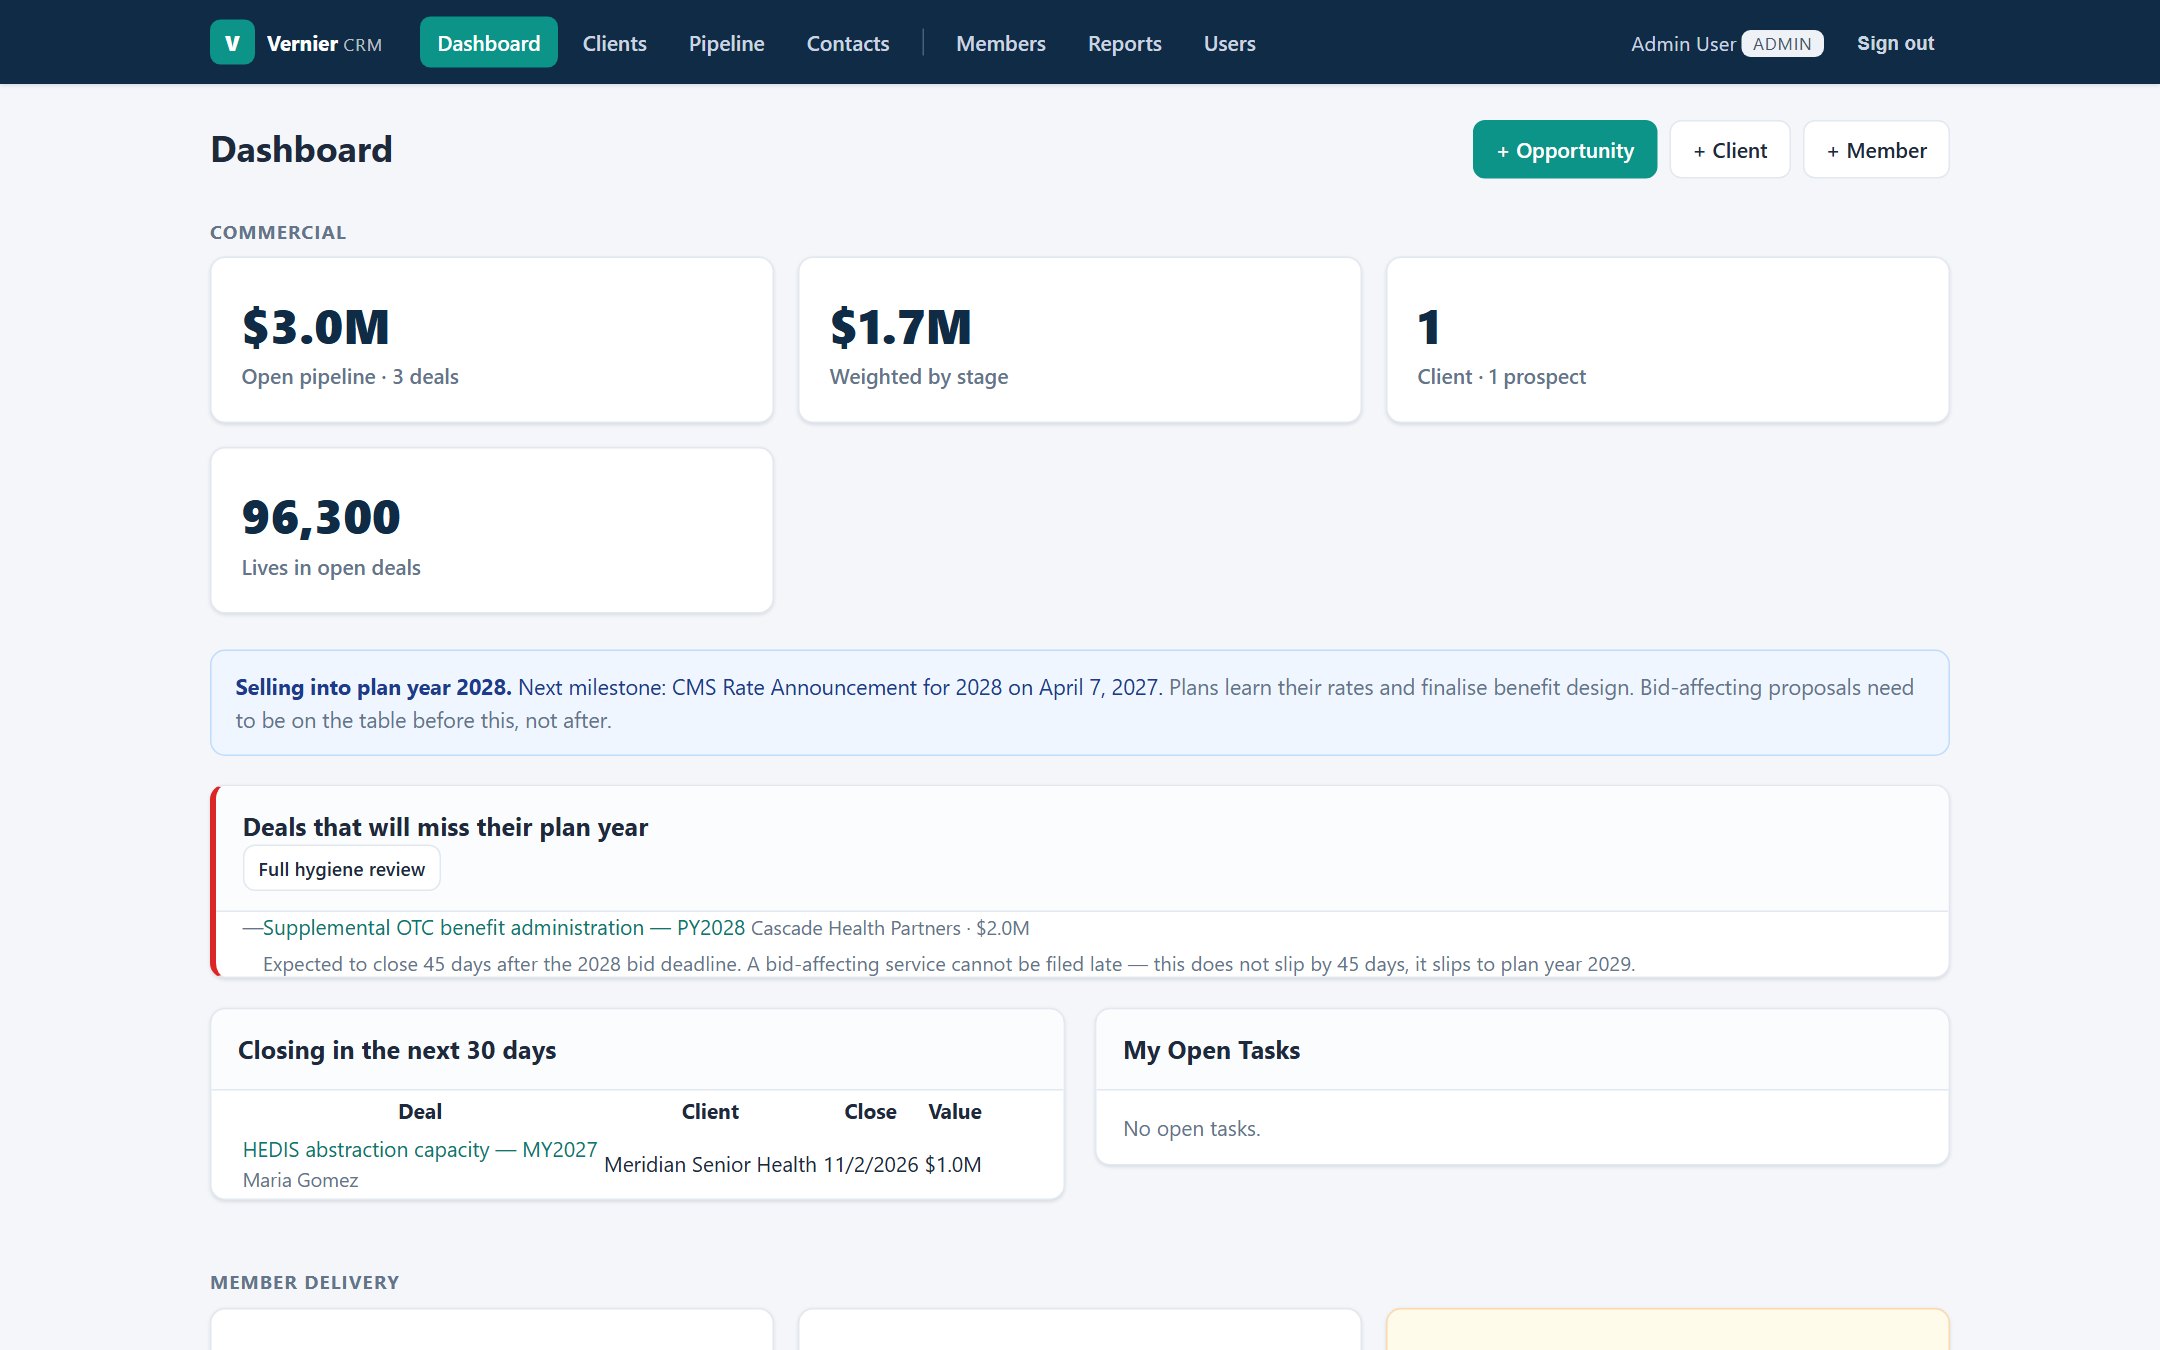The image size is (2160, 1350).
Task: Click the ADMIN role badge
Action: 1782,43
